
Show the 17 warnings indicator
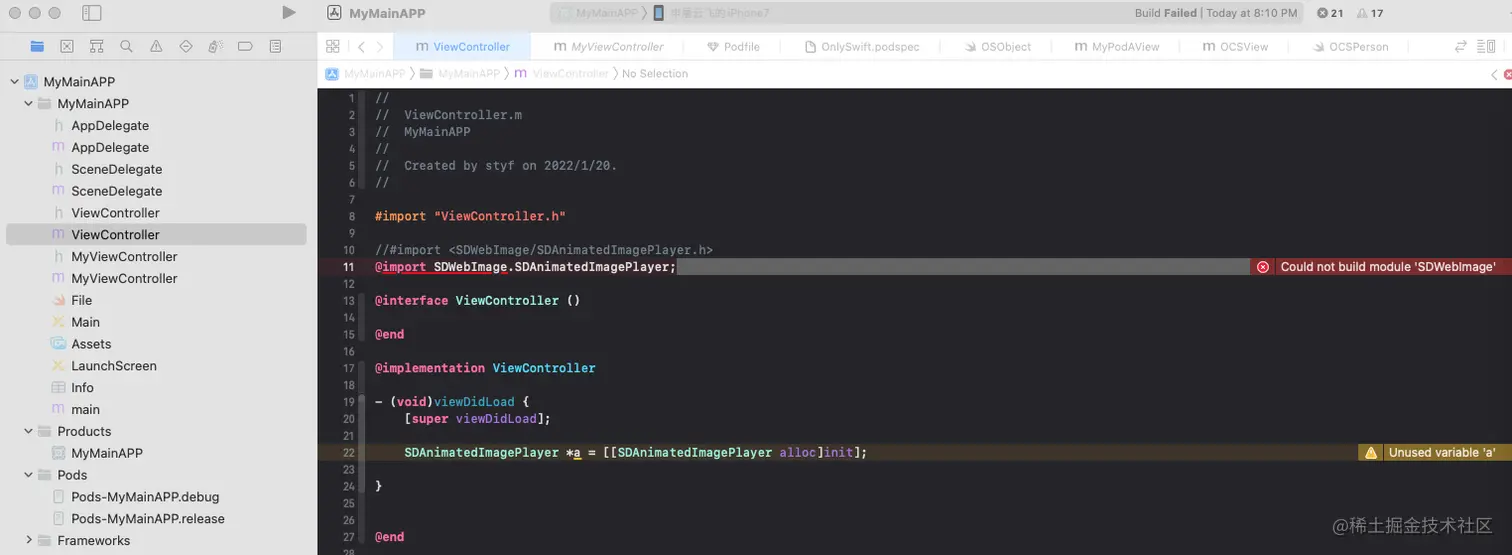[x=1370, y=13]
